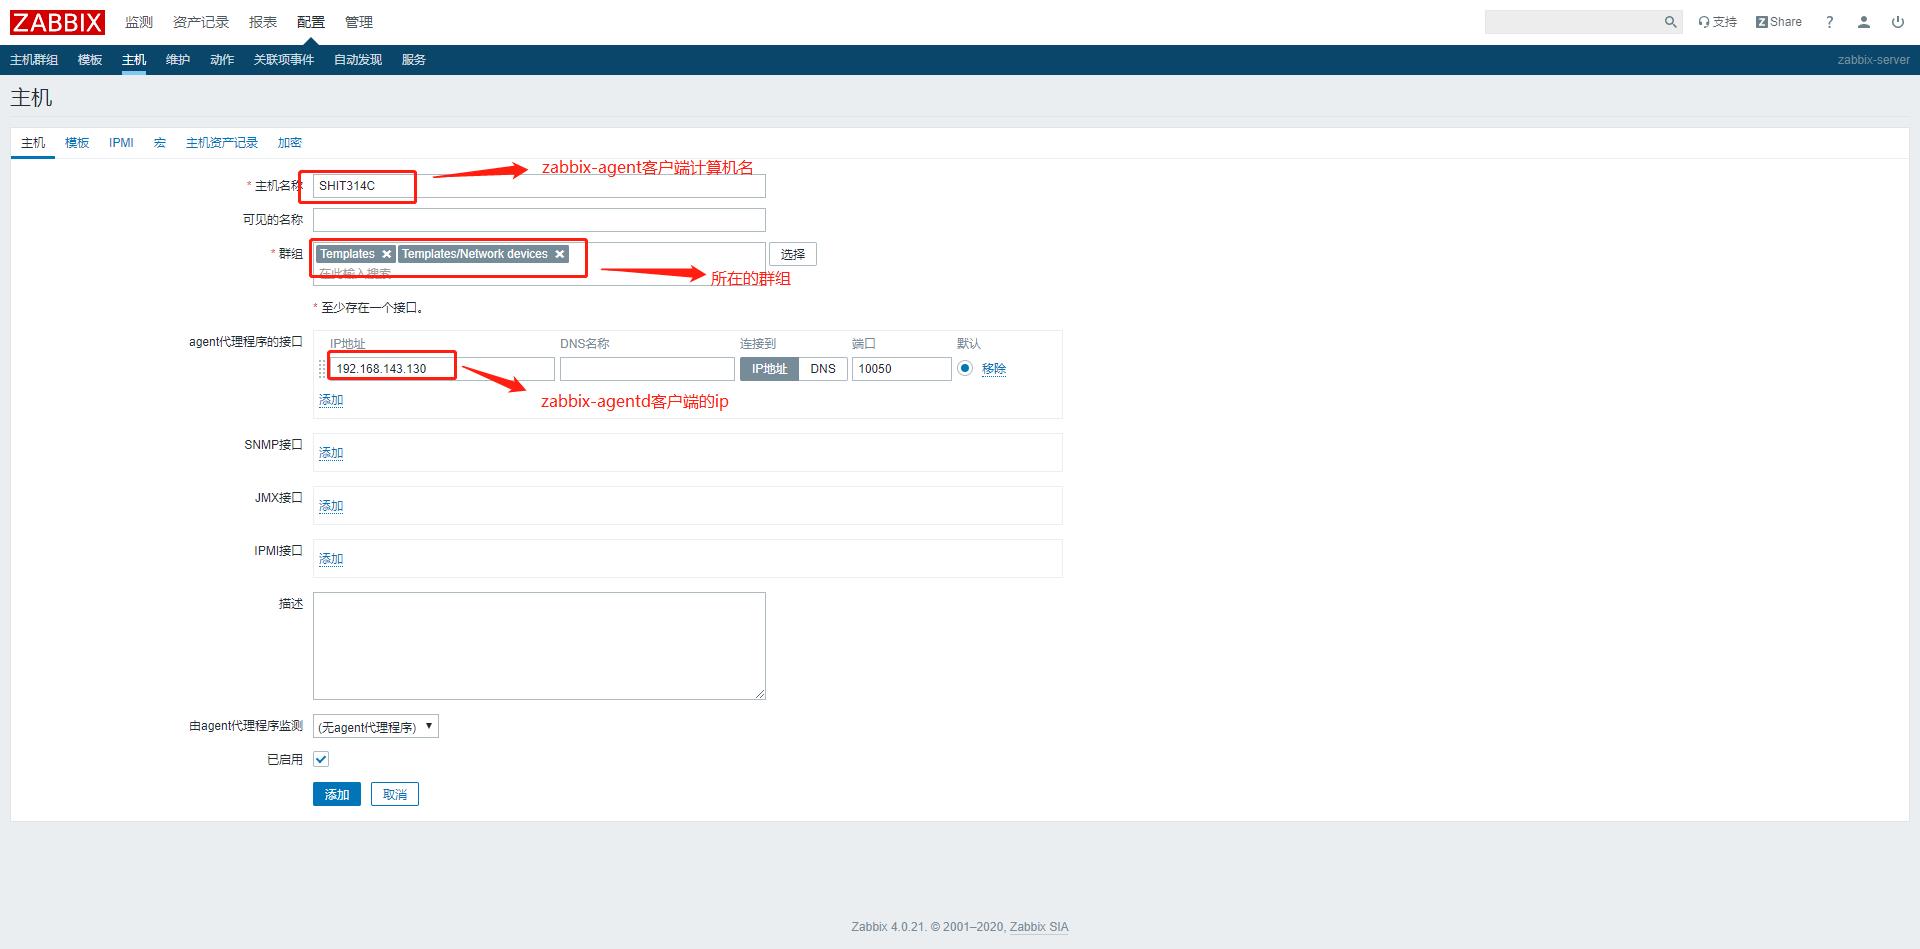Toggle the 已启用 checkbox
The image size is (1920, 949).
click(x=321, y=759)
